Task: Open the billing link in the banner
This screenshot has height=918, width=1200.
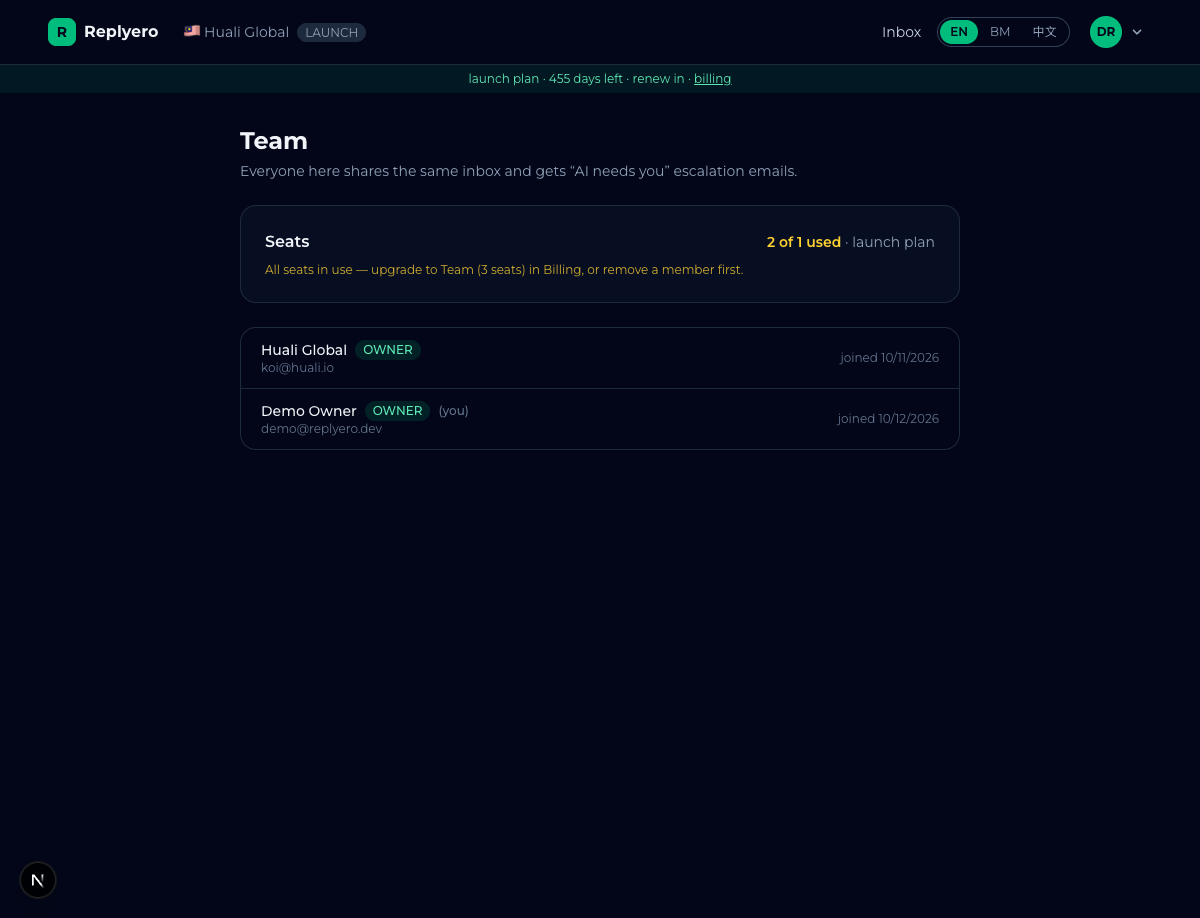Action: click(712, 79)
